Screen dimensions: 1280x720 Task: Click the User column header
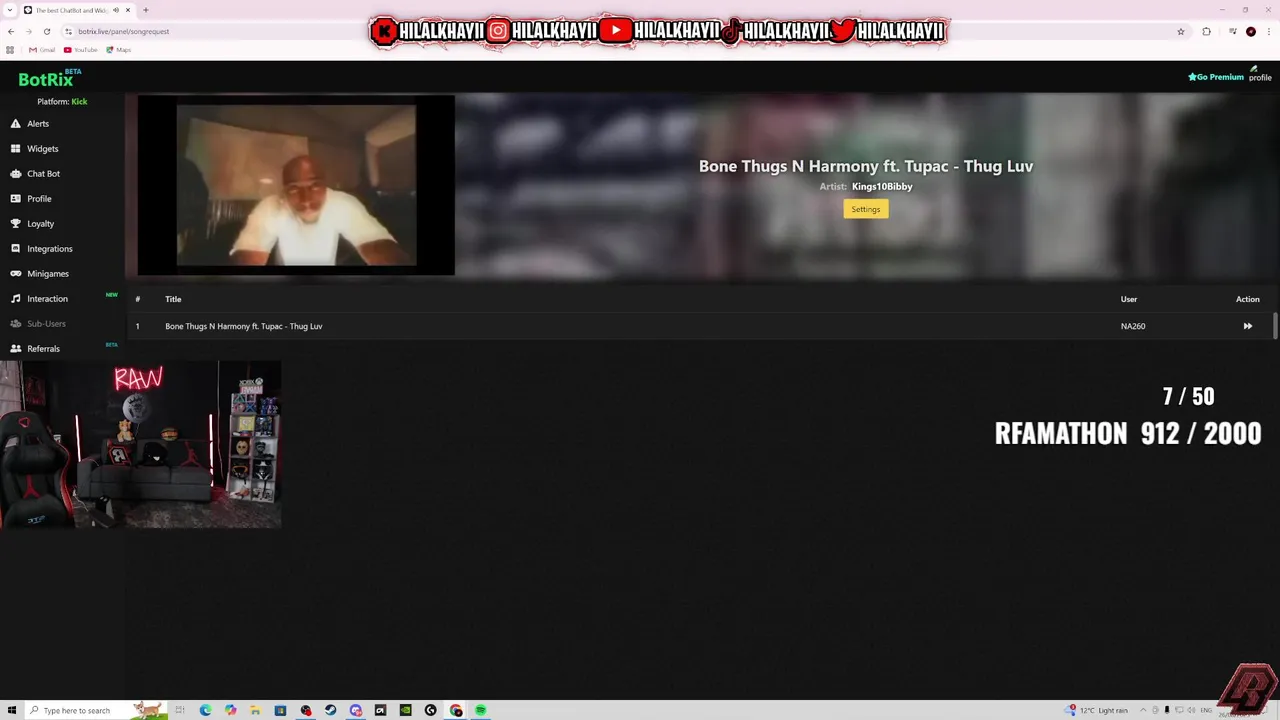click(1129, 299)
